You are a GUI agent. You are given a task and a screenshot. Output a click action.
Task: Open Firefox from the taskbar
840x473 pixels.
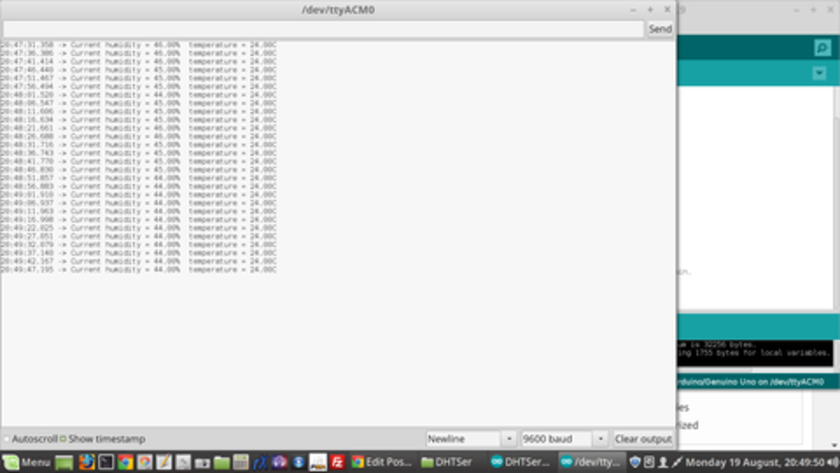(x=86, y=462)
